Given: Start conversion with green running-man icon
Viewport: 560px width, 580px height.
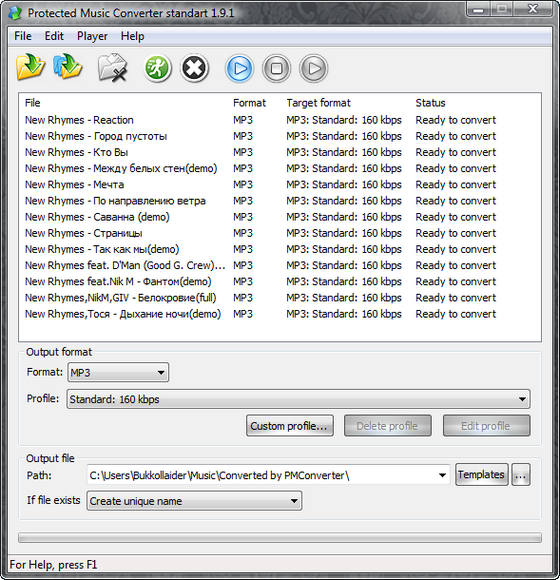Looking at the screenshot, I should coord(157,68).
